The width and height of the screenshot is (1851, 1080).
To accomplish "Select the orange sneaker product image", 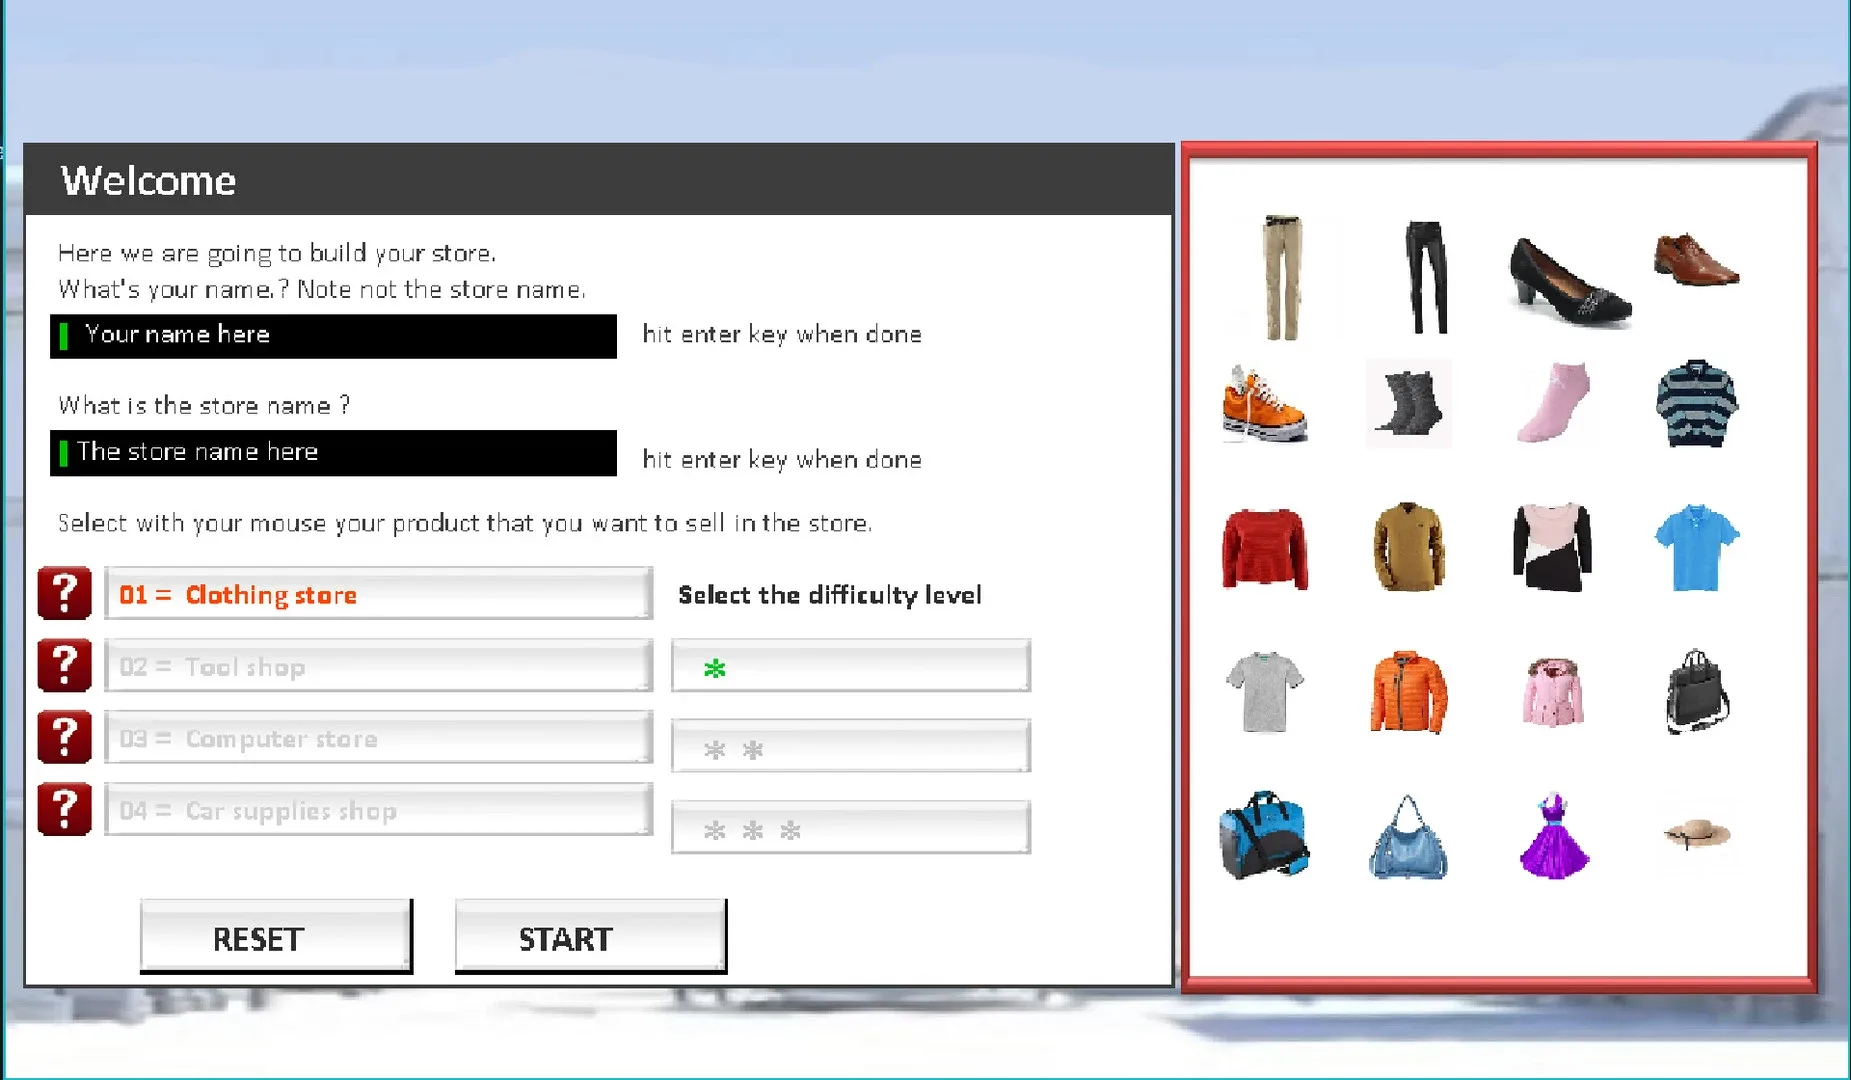I will (x=1263, y=404).
